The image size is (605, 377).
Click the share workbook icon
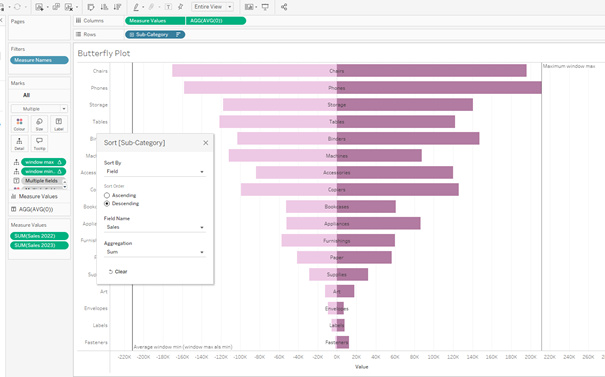tap(284, 7)
